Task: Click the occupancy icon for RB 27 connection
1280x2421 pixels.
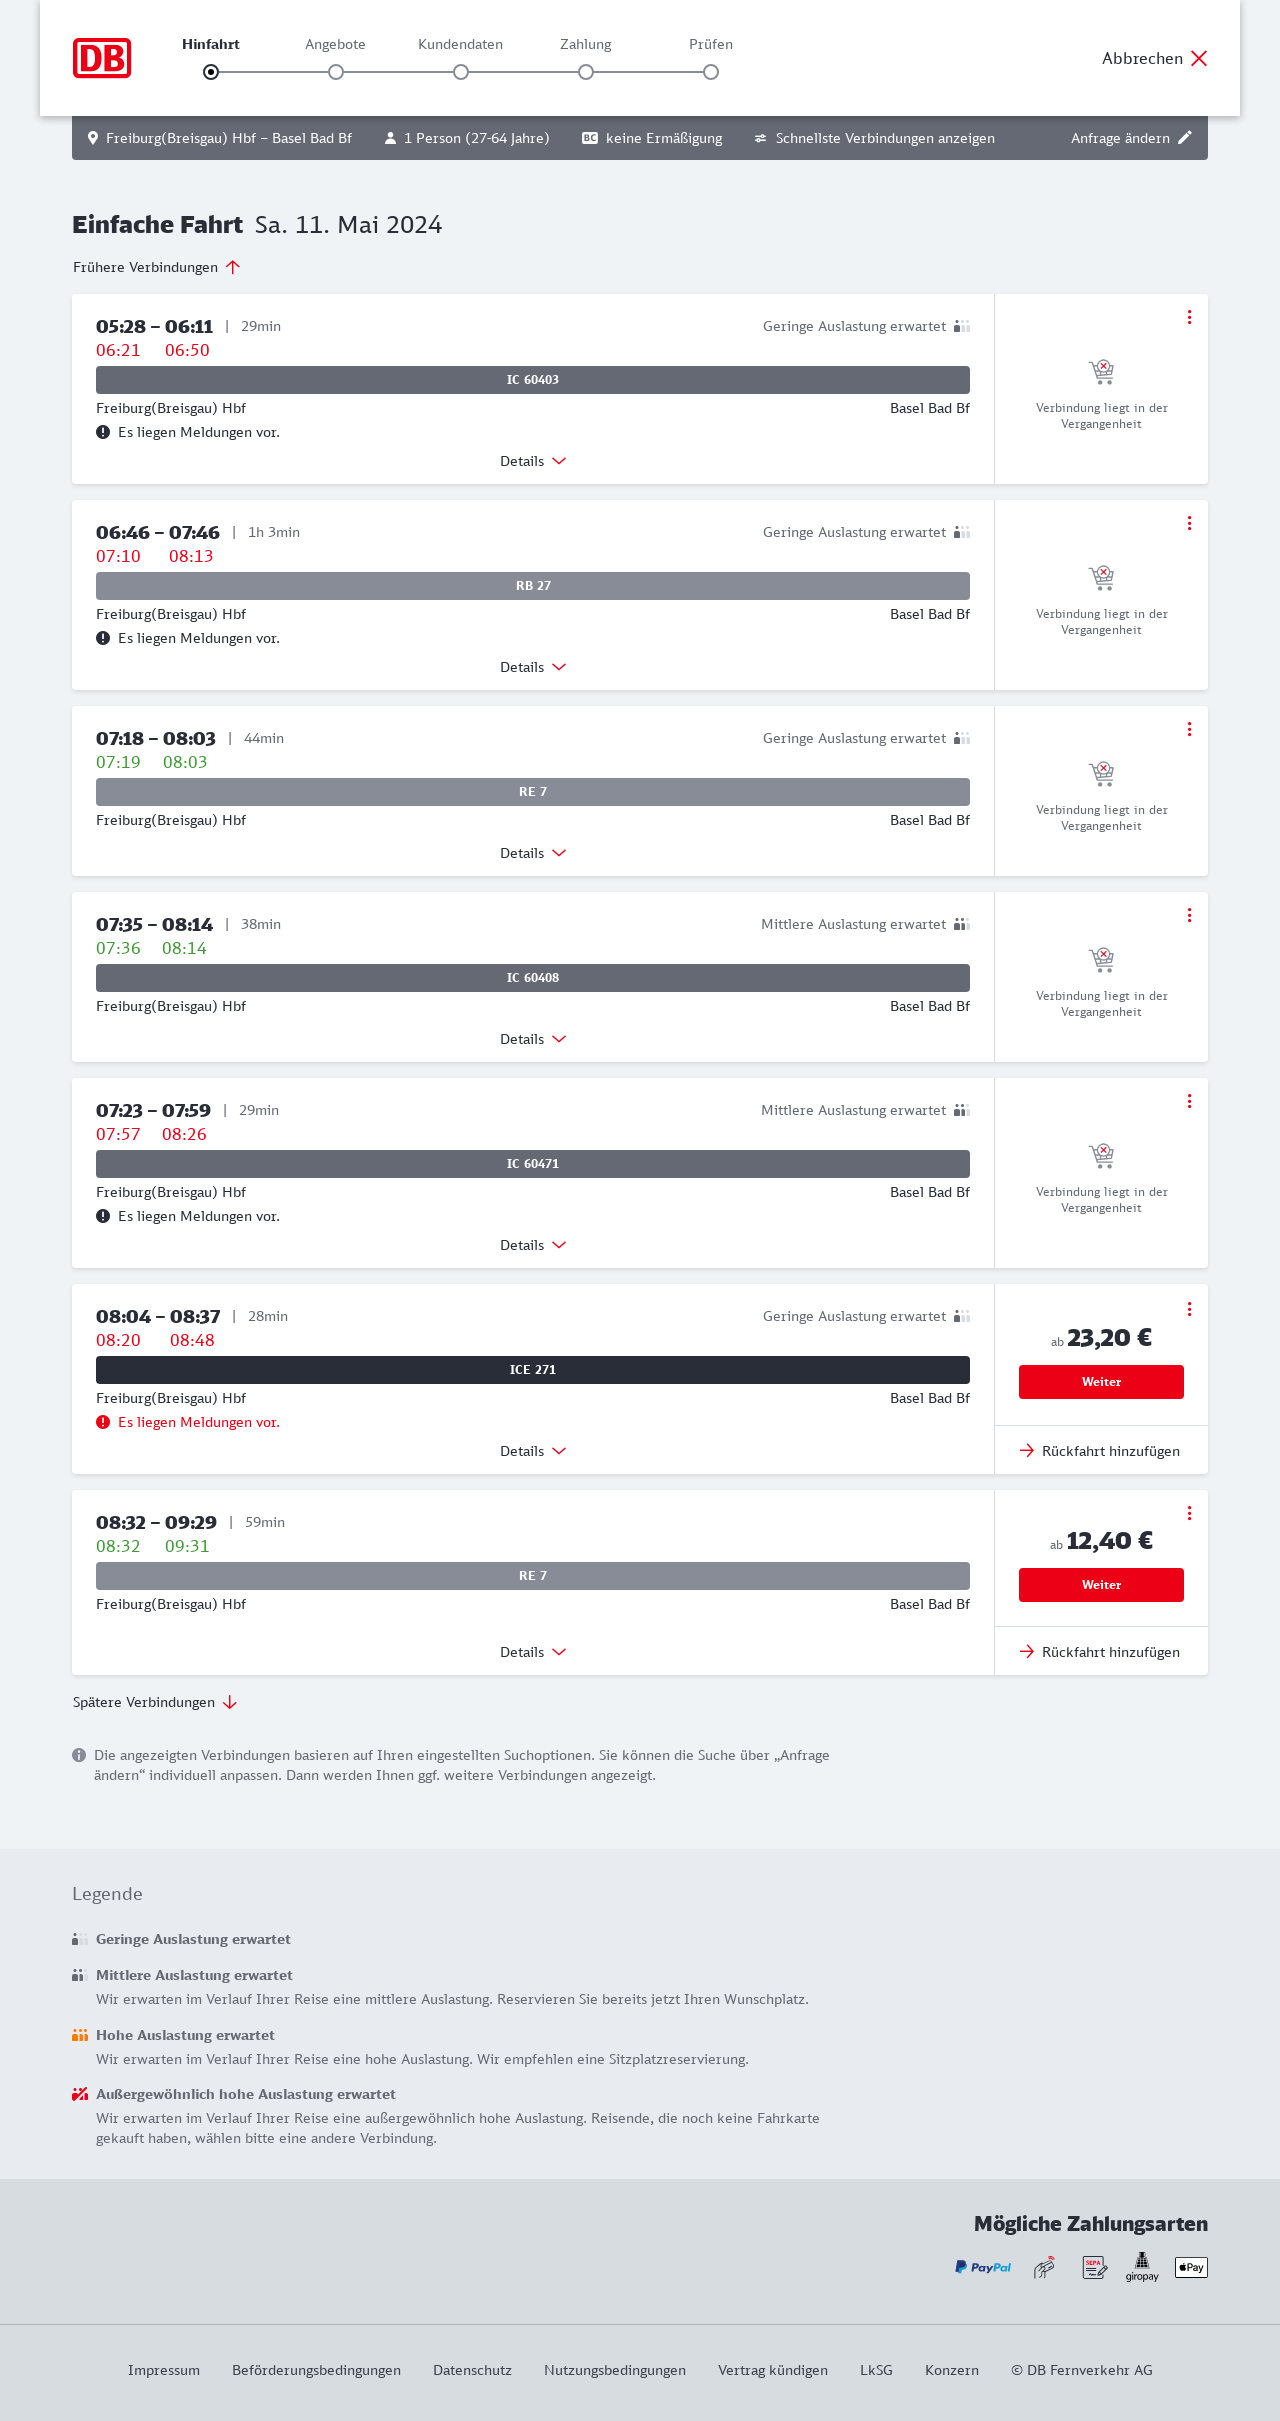Action: 962,532
